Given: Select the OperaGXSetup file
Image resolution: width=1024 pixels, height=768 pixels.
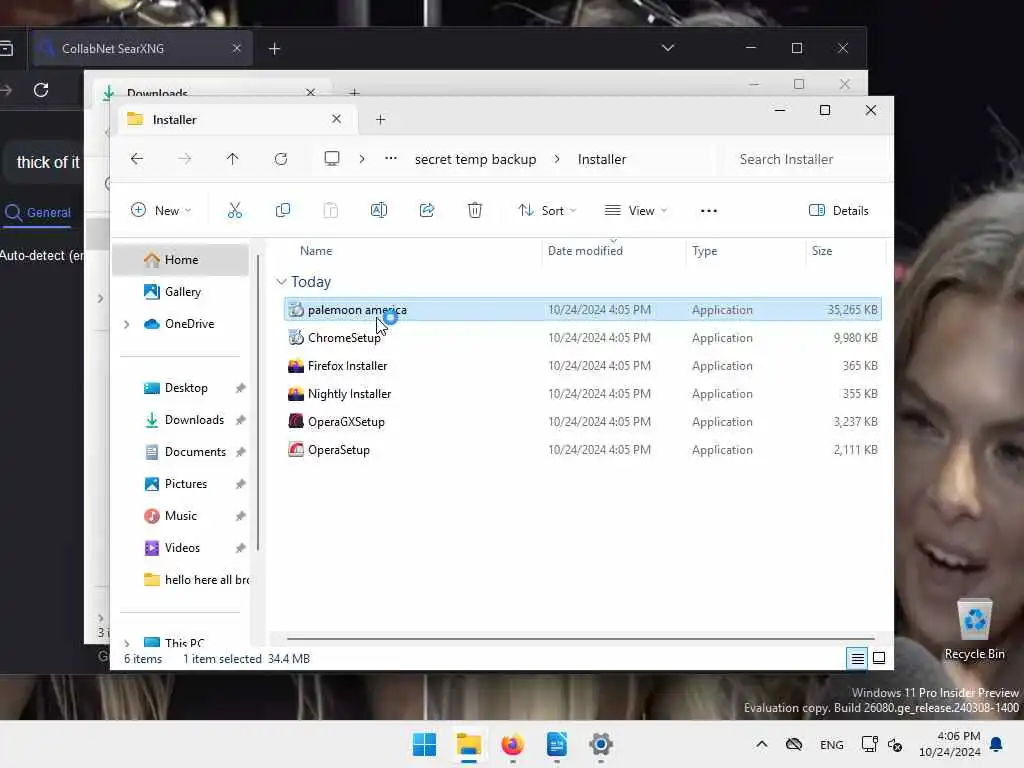Looking at the screenshot, I should click(583, 422).
